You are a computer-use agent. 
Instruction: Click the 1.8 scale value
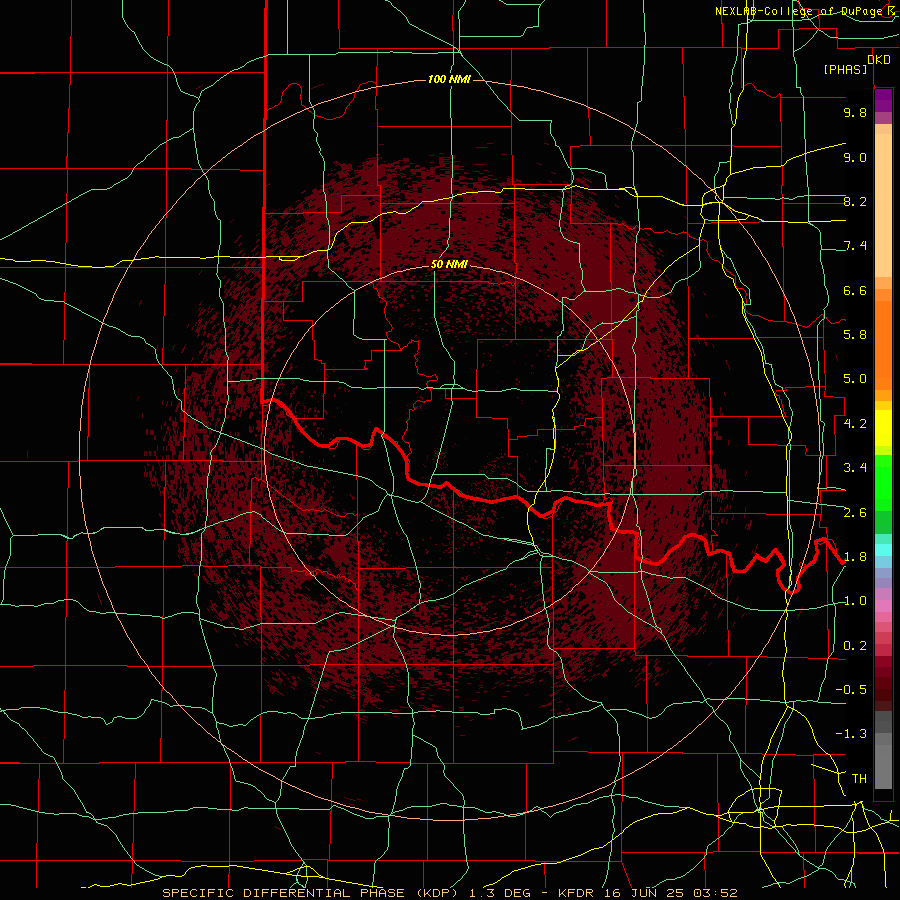point(855,557)
